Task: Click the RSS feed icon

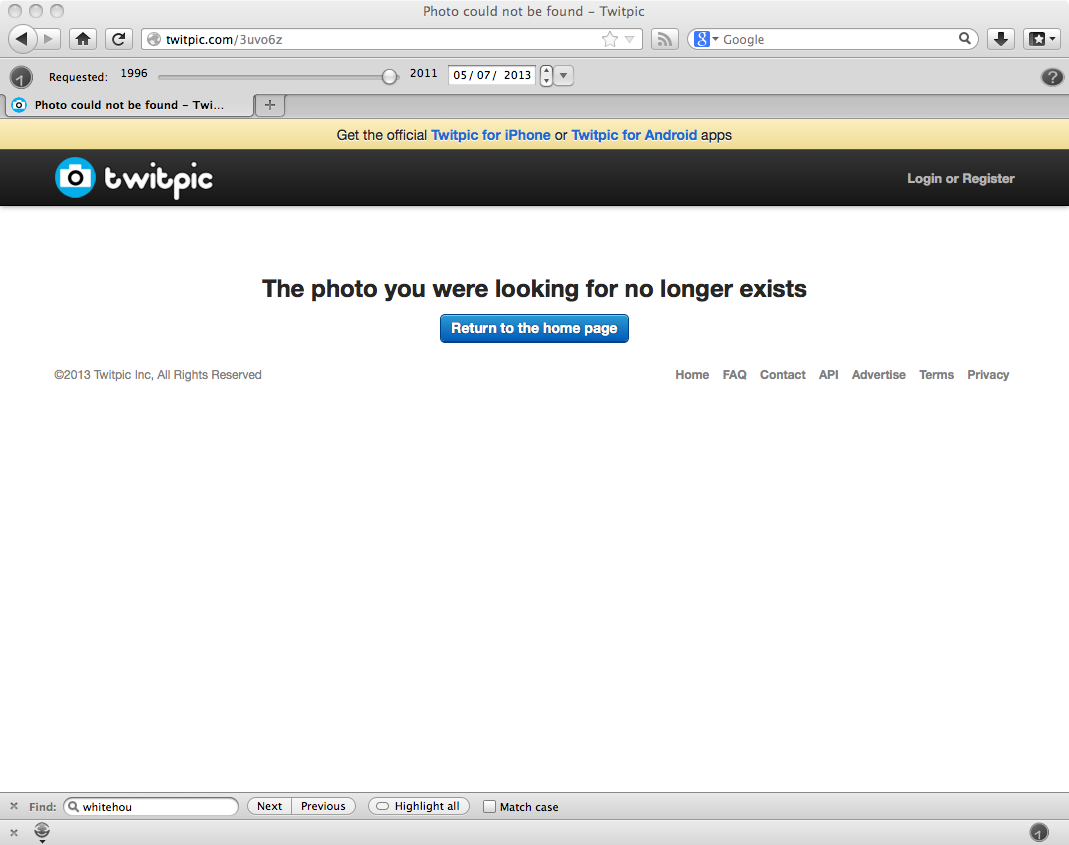Action: pyautogui.click(x=664, y=40)
